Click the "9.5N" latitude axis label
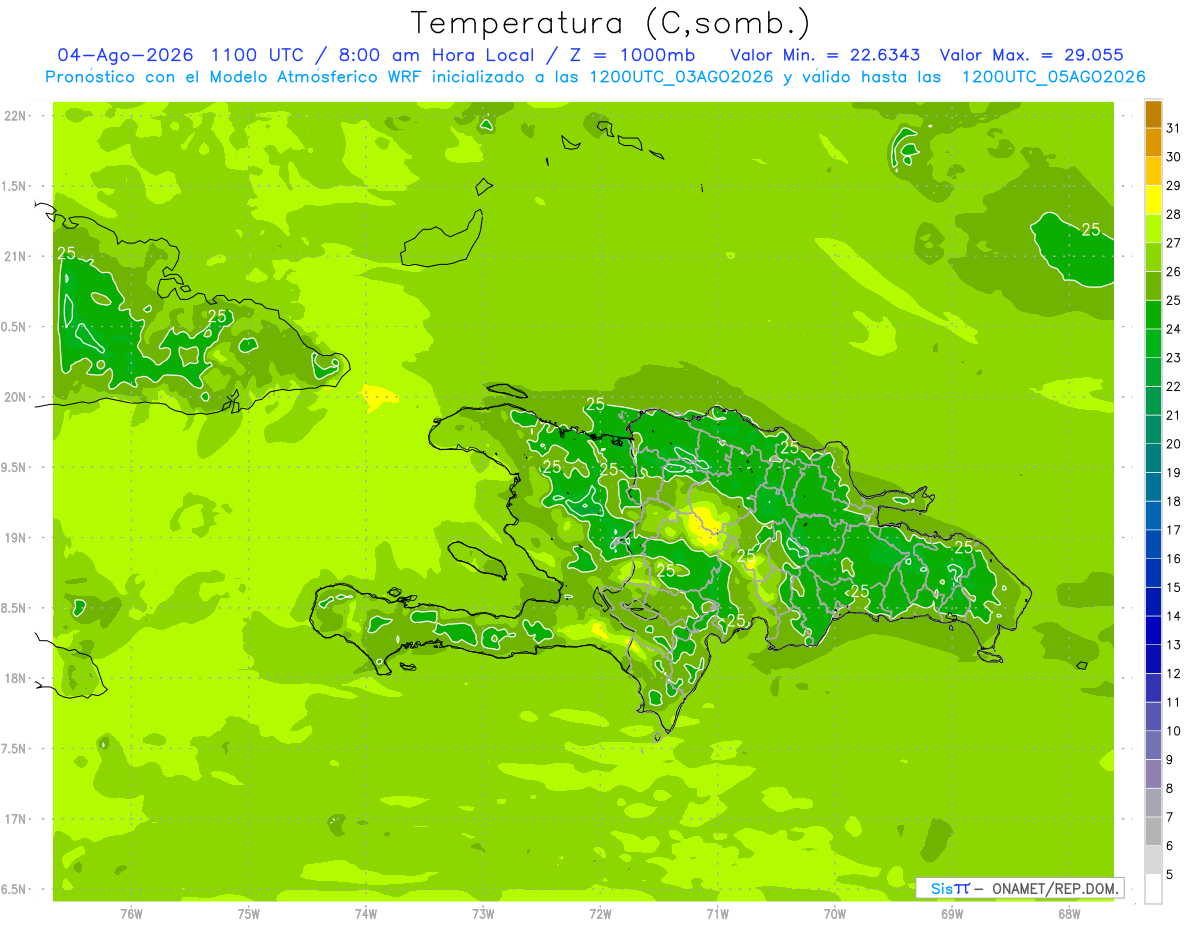1200x927 pixels. pos(14,467)
